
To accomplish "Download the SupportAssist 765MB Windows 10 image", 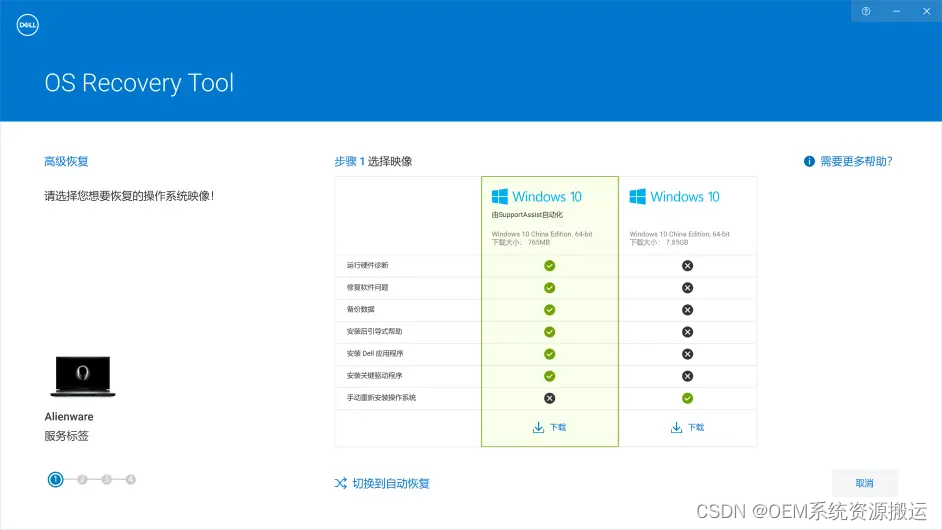I will tap(550, 427).
